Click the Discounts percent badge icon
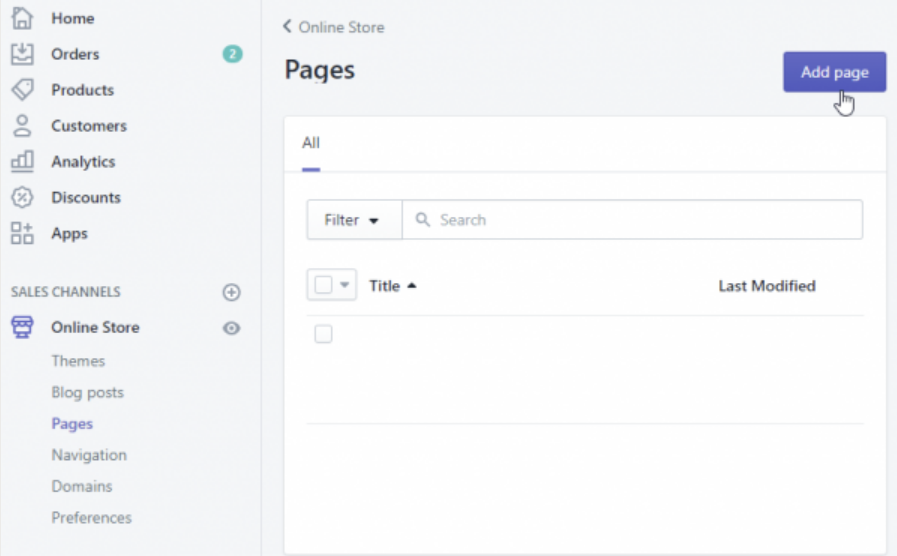 pyautogui.click(x=22, y=197)
